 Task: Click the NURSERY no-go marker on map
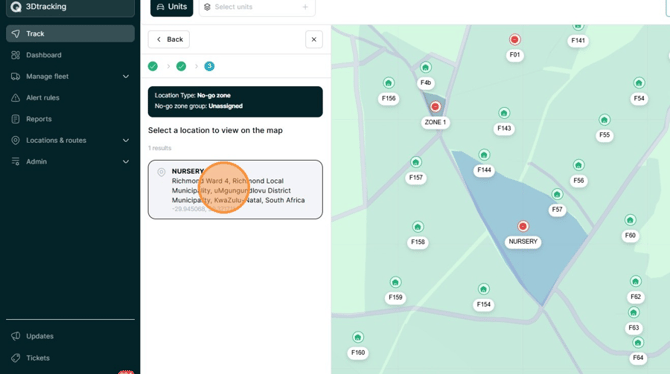point(523,226)
